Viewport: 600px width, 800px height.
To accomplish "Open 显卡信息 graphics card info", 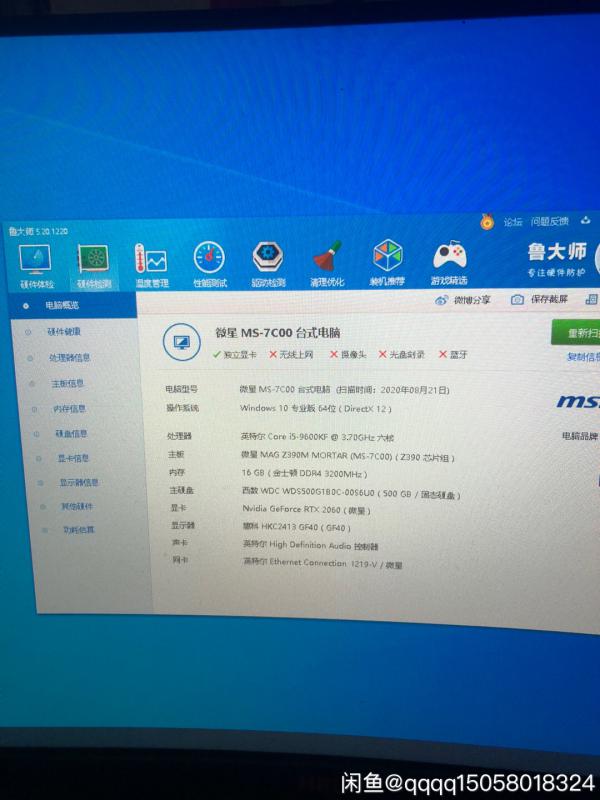I will click(x=73, y=458).
